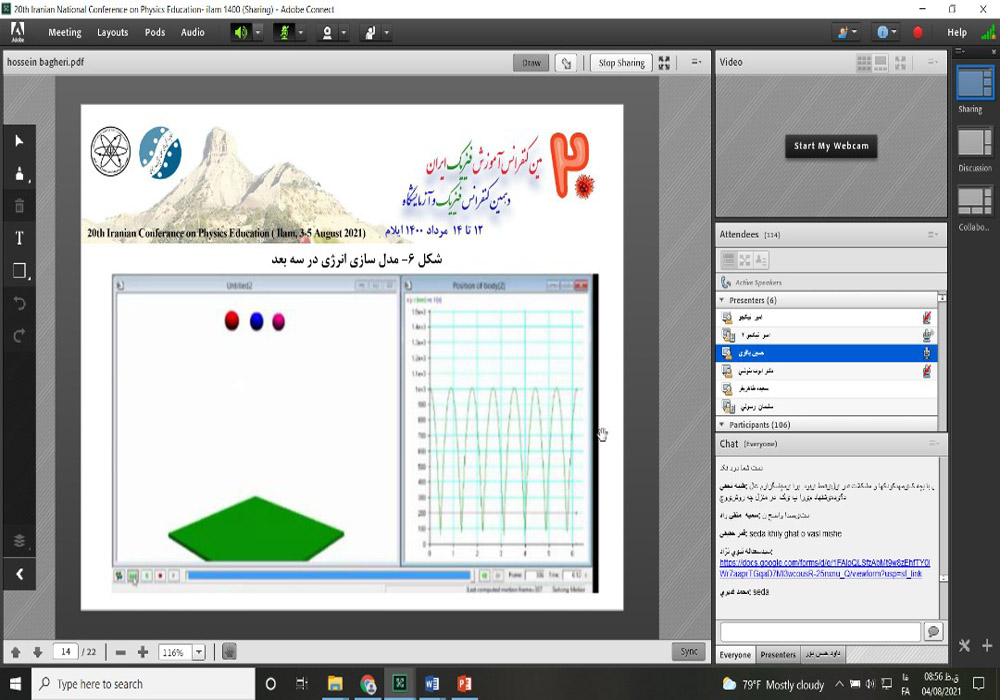The width and height of the screenshot is (1000, 700).
Task: Choose the rectangle shape tool in the draw toolbar
Action: pyautogui.click(x=19, y=271)
